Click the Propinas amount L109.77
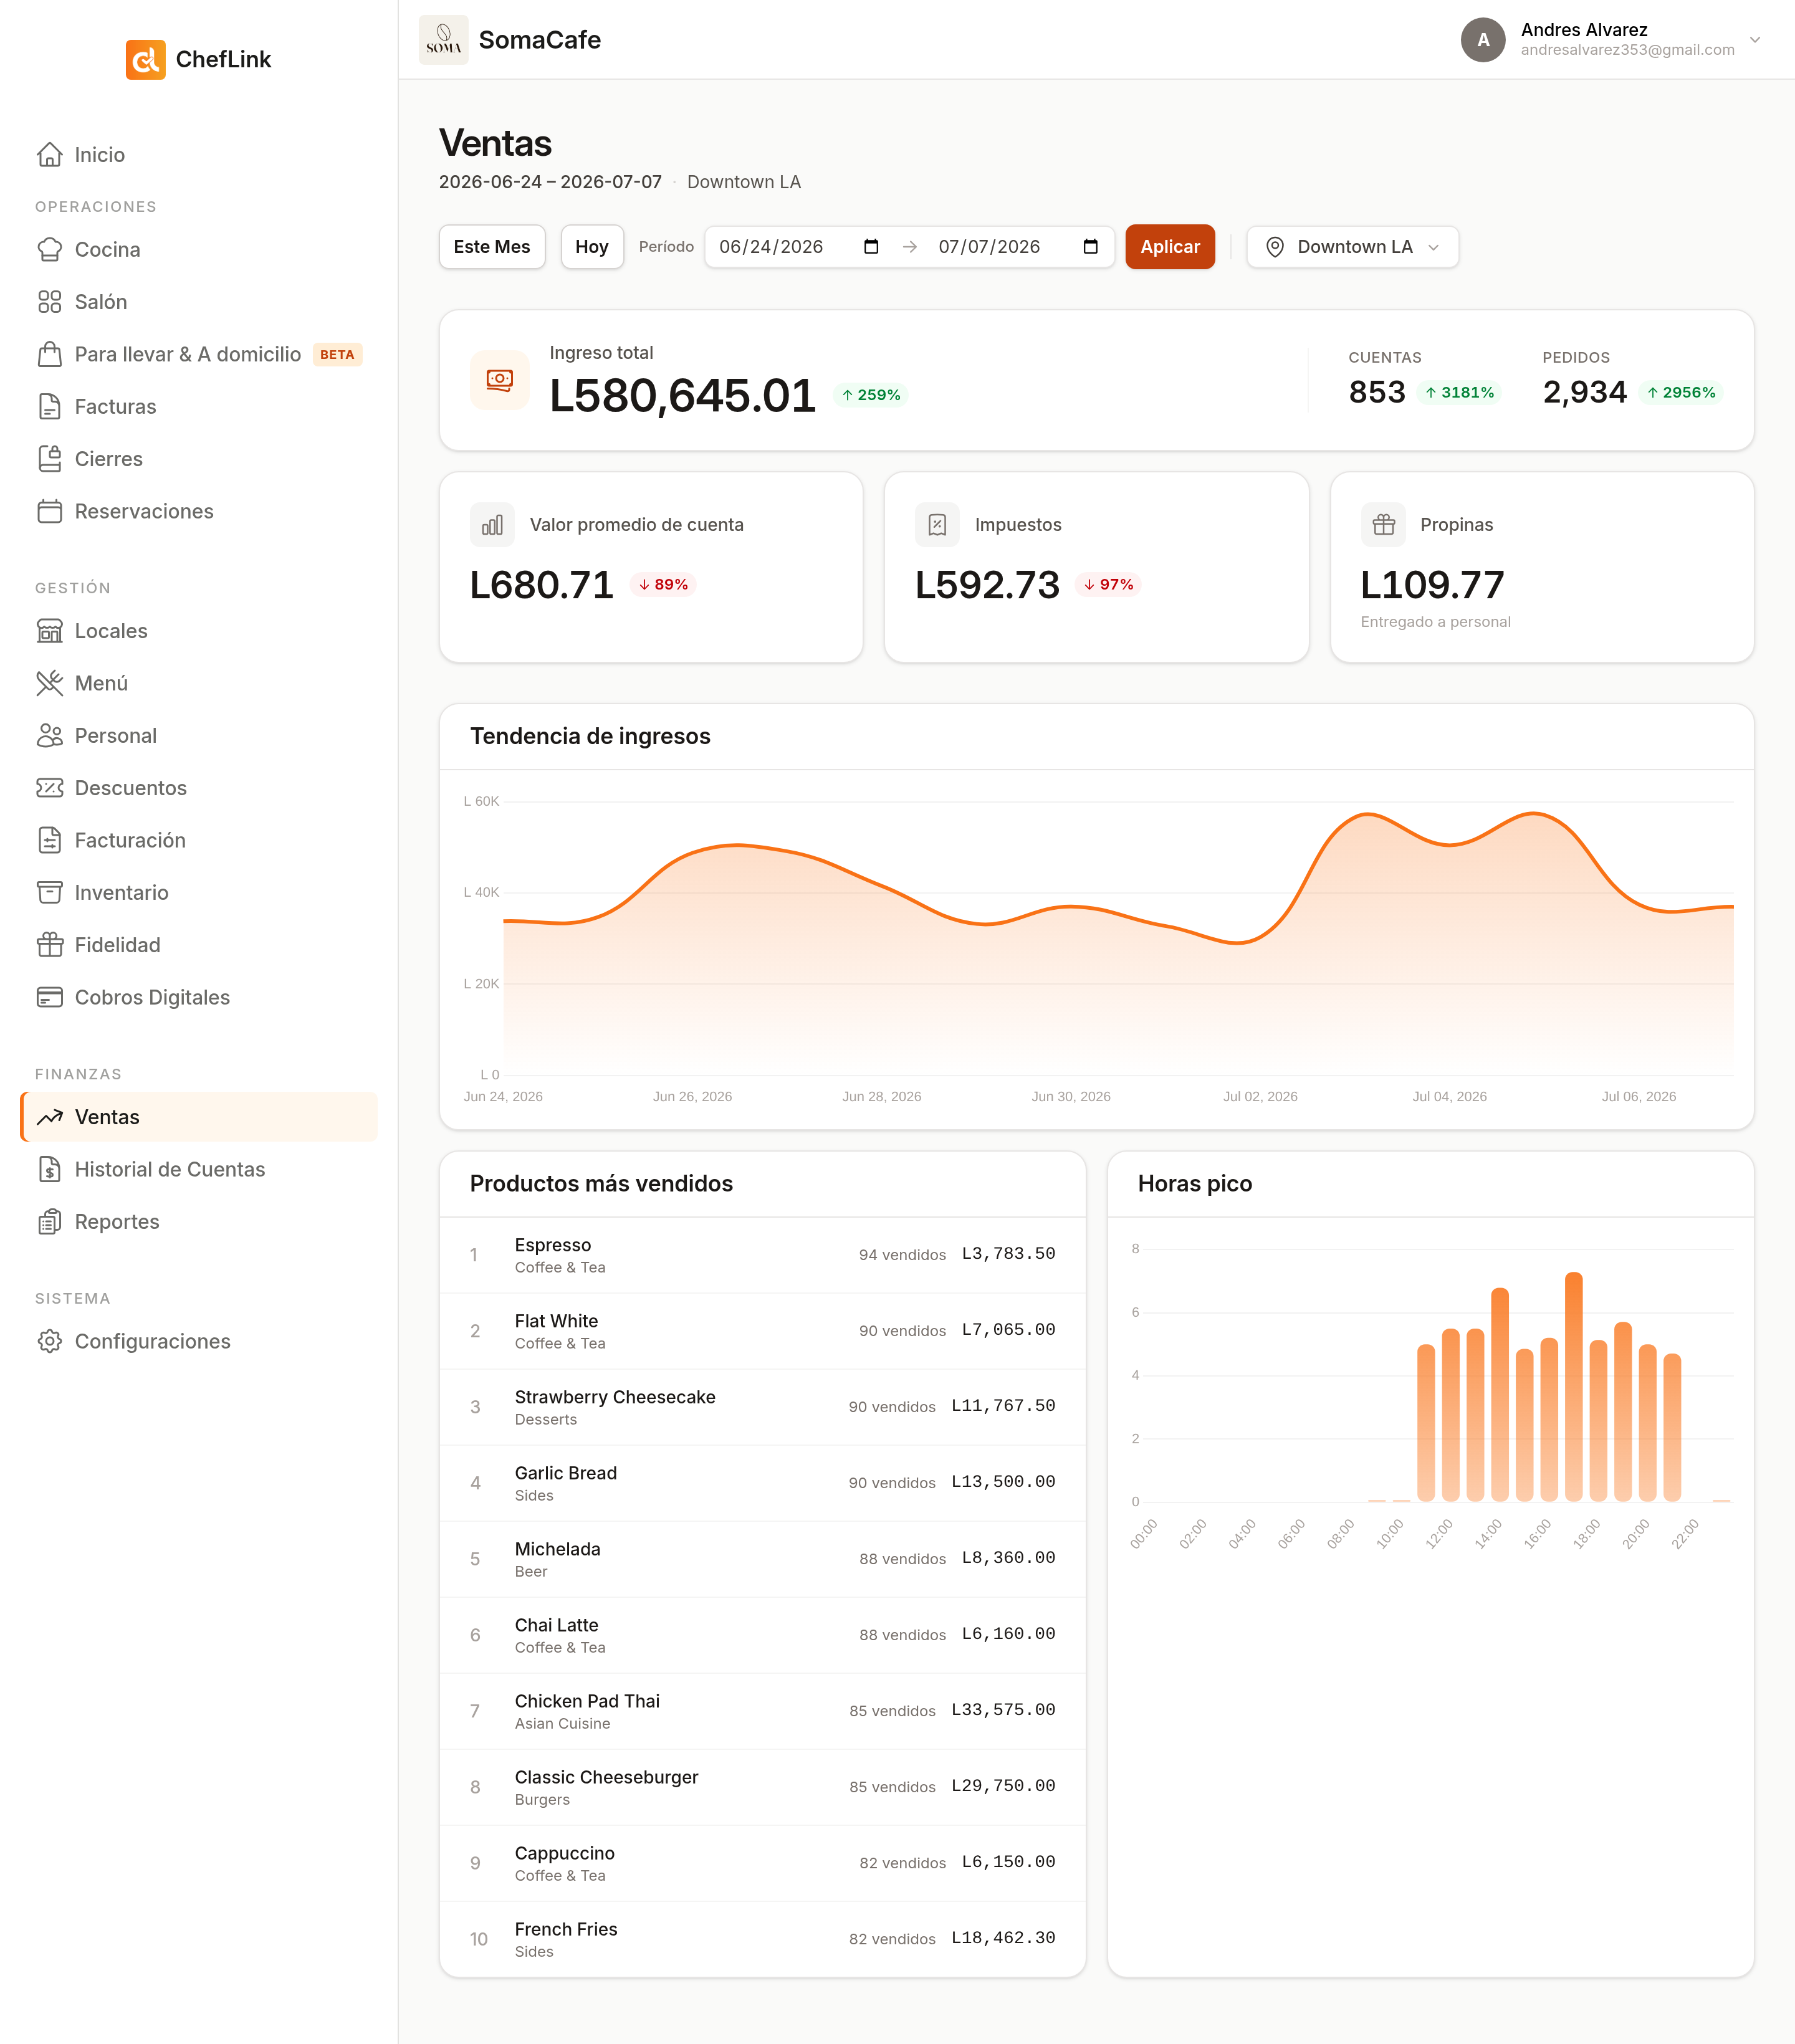 (x=1432, y=585)
